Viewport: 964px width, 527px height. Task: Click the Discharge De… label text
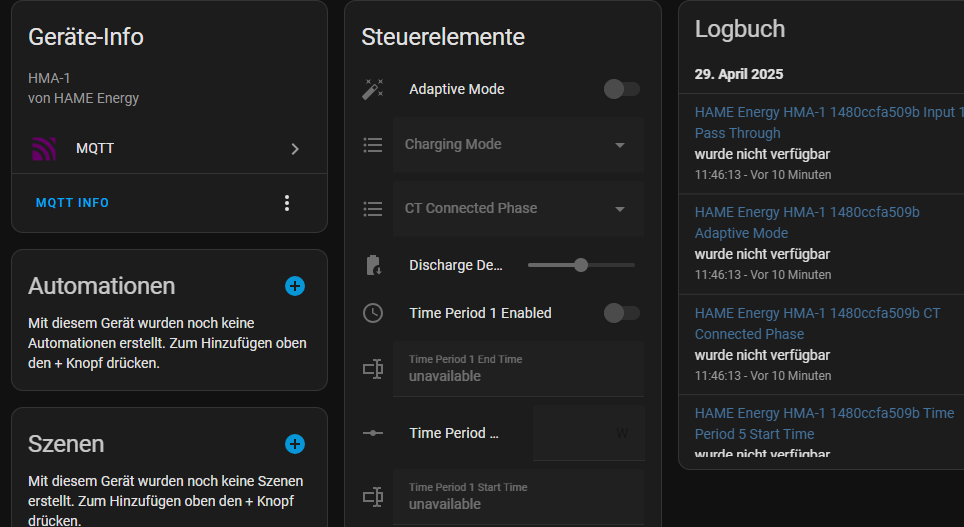pyautogui.click(x=456, y=265)
